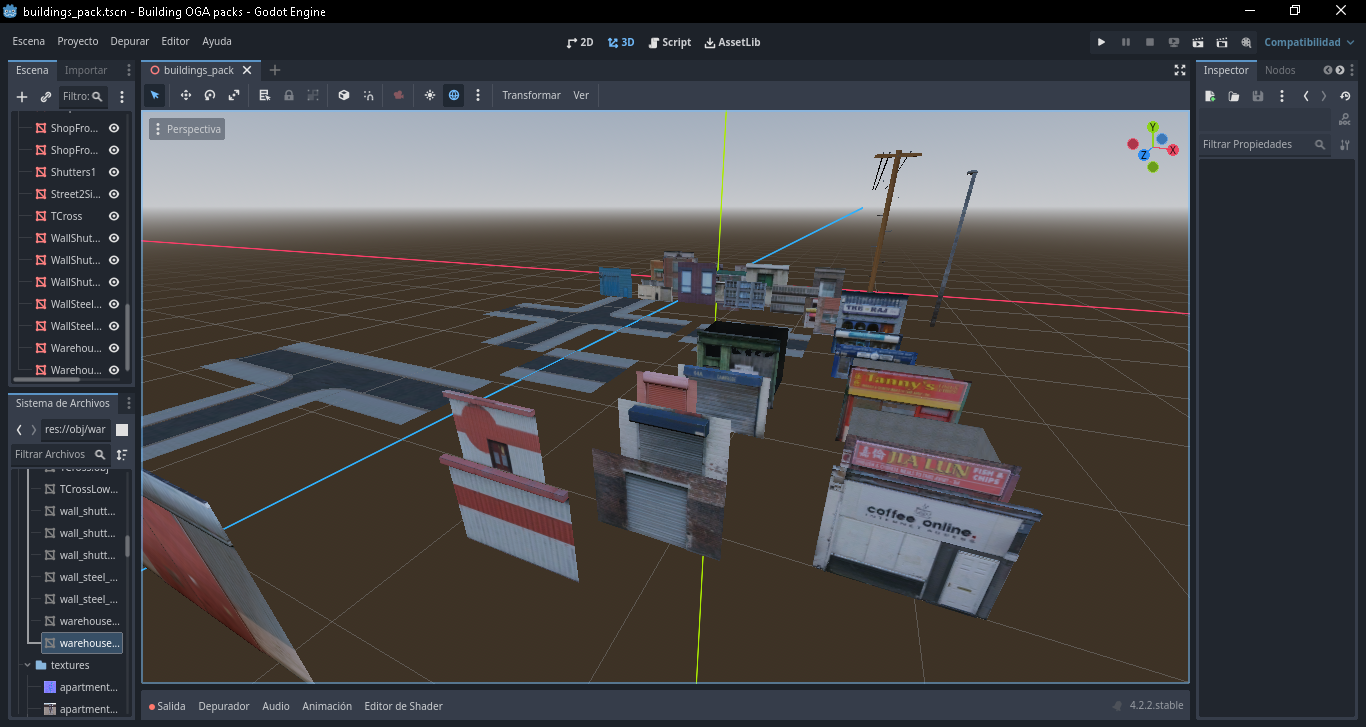The image size is (1366, 727).
Task: Run the current scene clapperboard icon
Action: click(x=1198, y=42)
